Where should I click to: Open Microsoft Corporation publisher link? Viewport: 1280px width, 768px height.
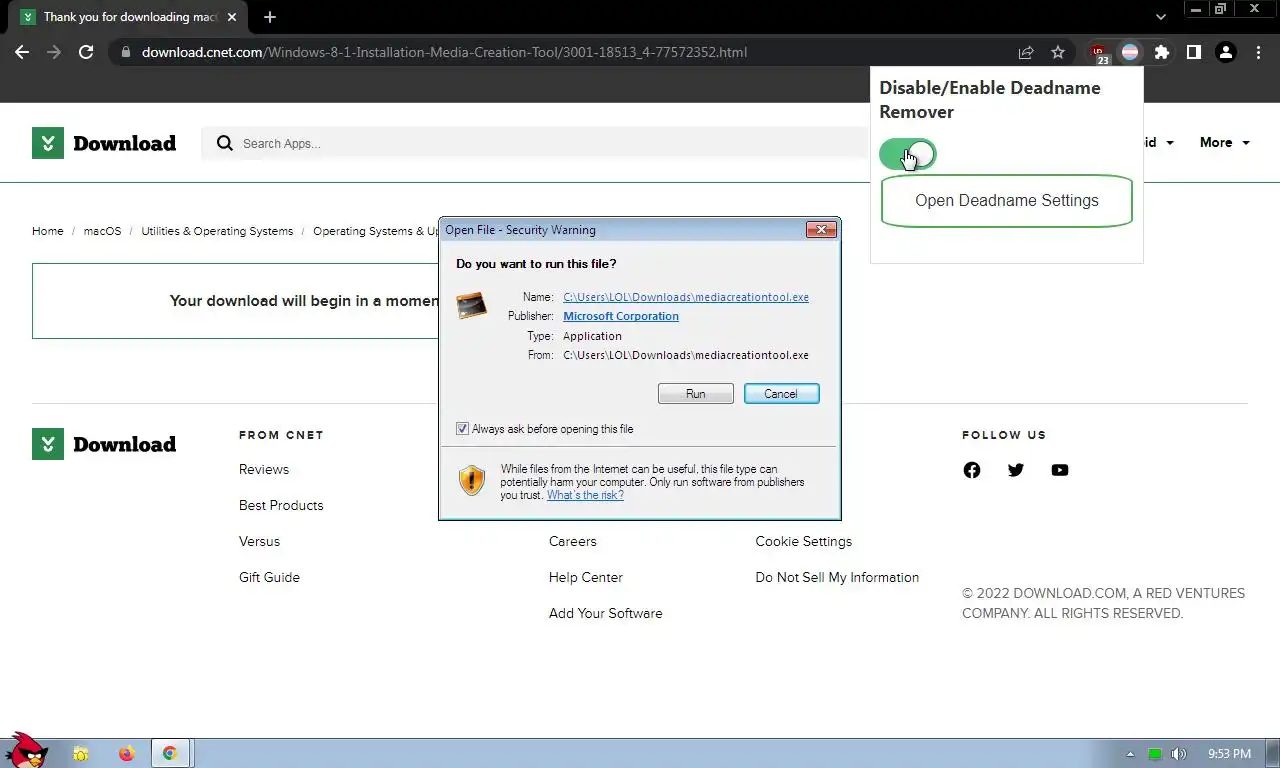(621, 316)
